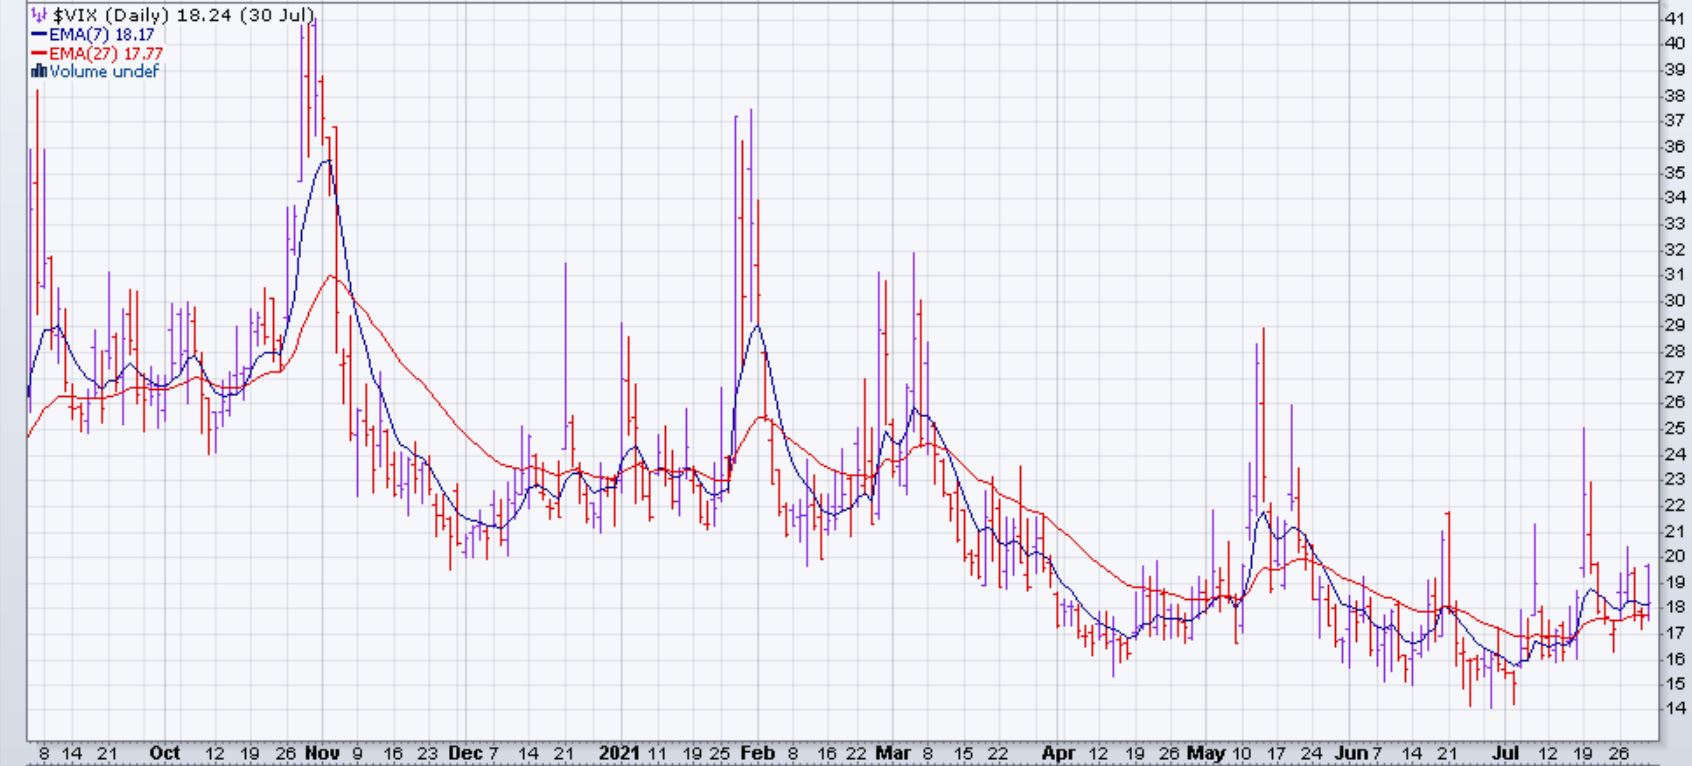Click the Apr label on the date axis
This screenshot has width=1692, height=766.
1059,753
